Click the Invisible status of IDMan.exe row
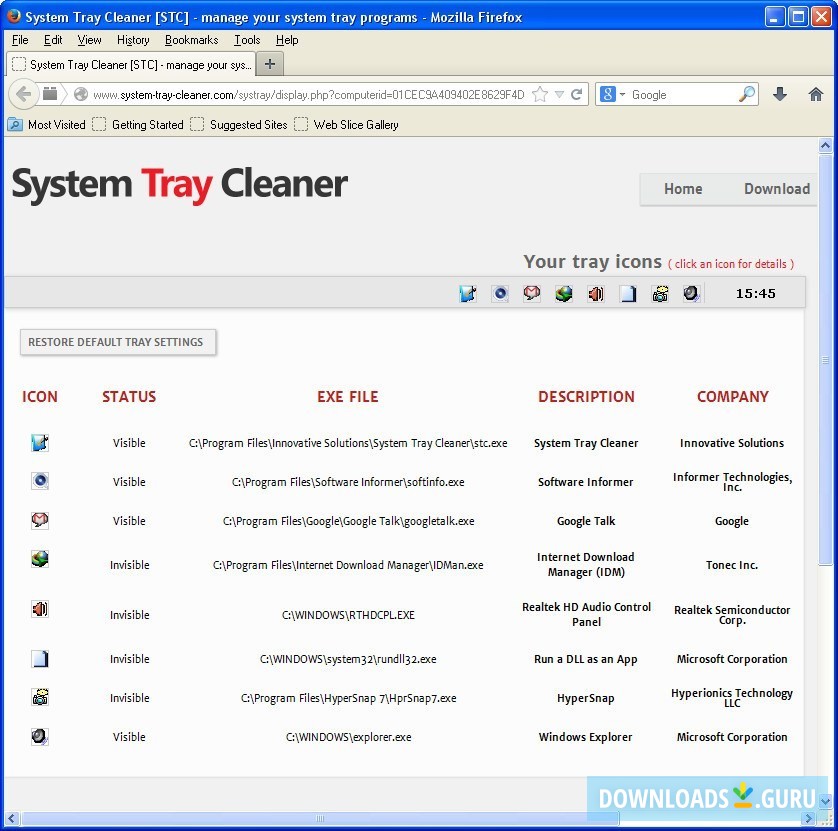This screenshot has height=831, width=838. pyautogui.click(x=129, y=565)
